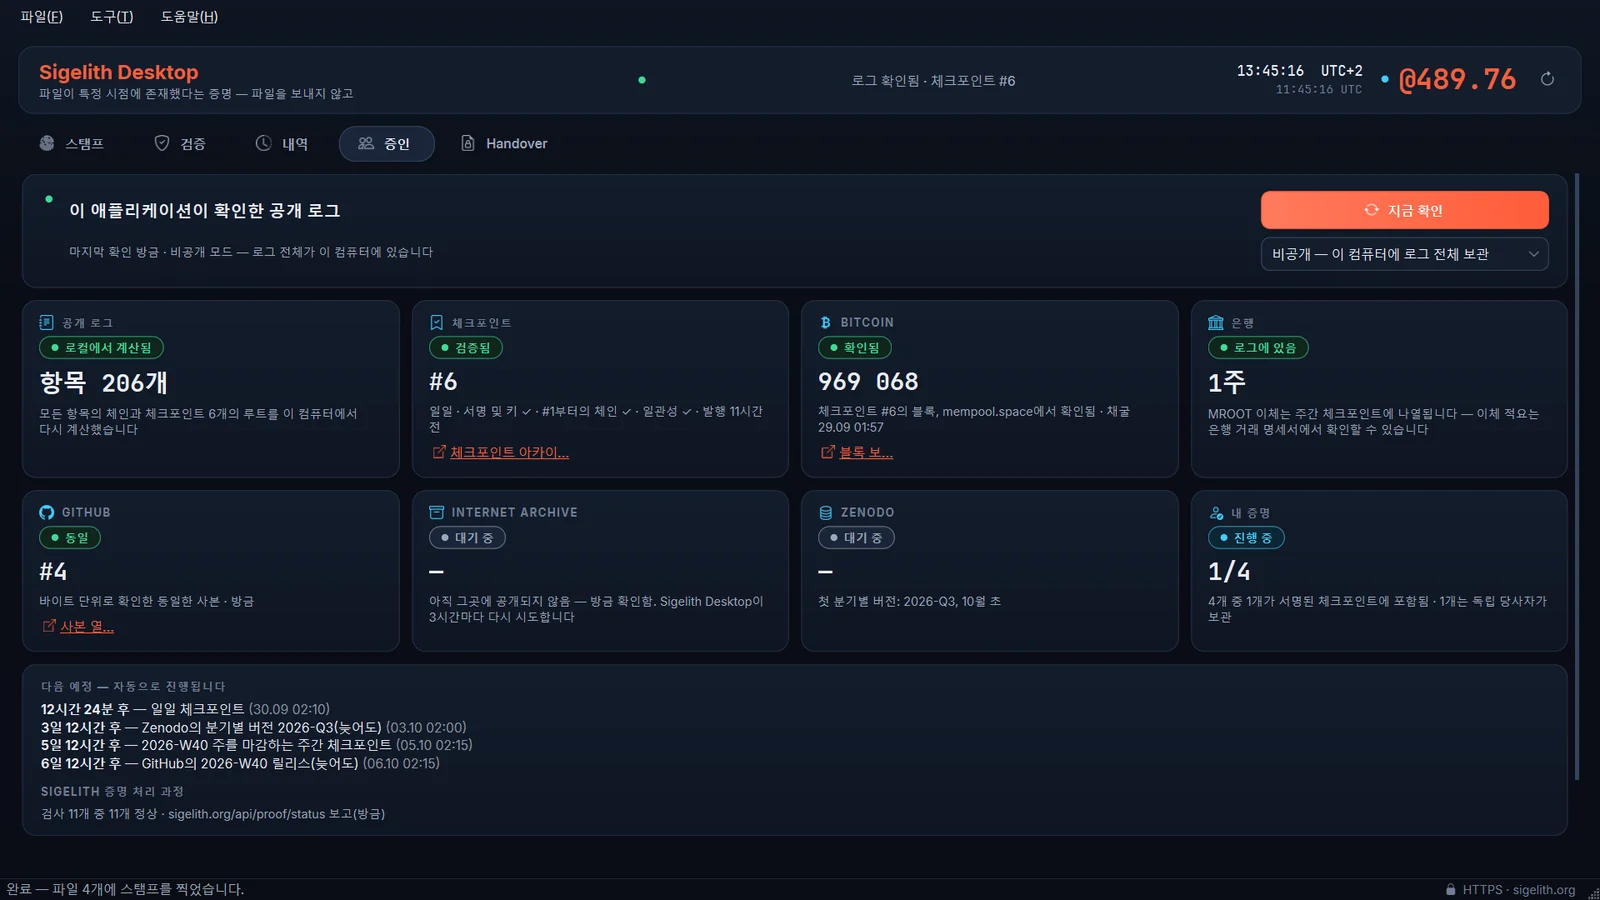Screen dimensions: 1600x900
Task: Click the 3일 12시간 후 Zenodo schedule row
Action: (253, 727)
